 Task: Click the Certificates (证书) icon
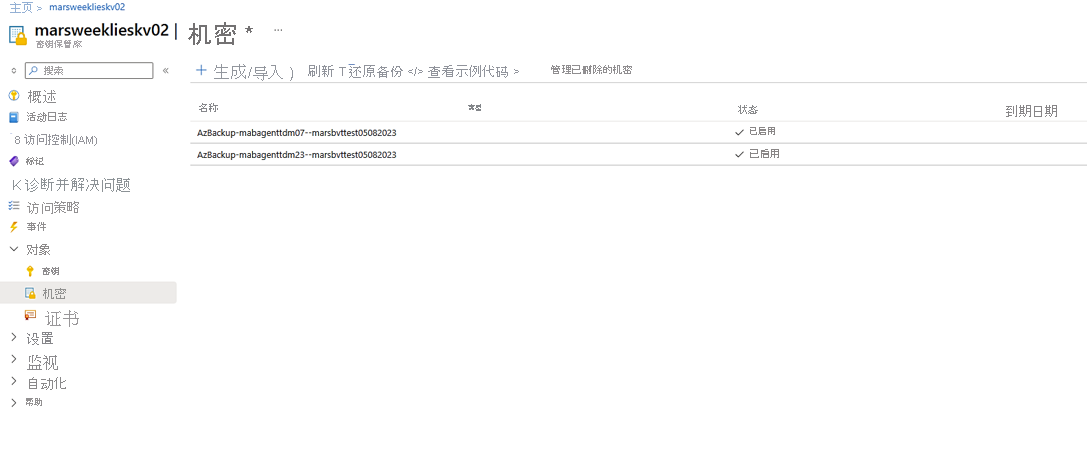(x=30, y=315)
